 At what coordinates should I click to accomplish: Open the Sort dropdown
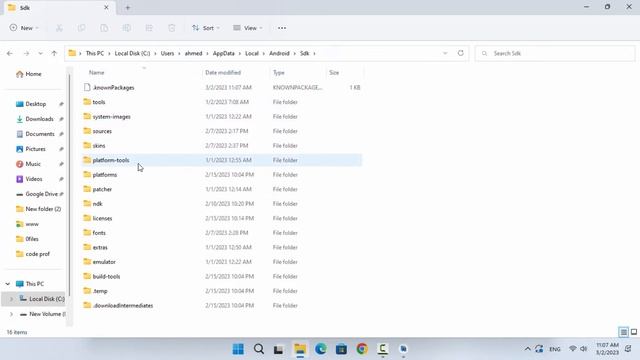(206, 28)
